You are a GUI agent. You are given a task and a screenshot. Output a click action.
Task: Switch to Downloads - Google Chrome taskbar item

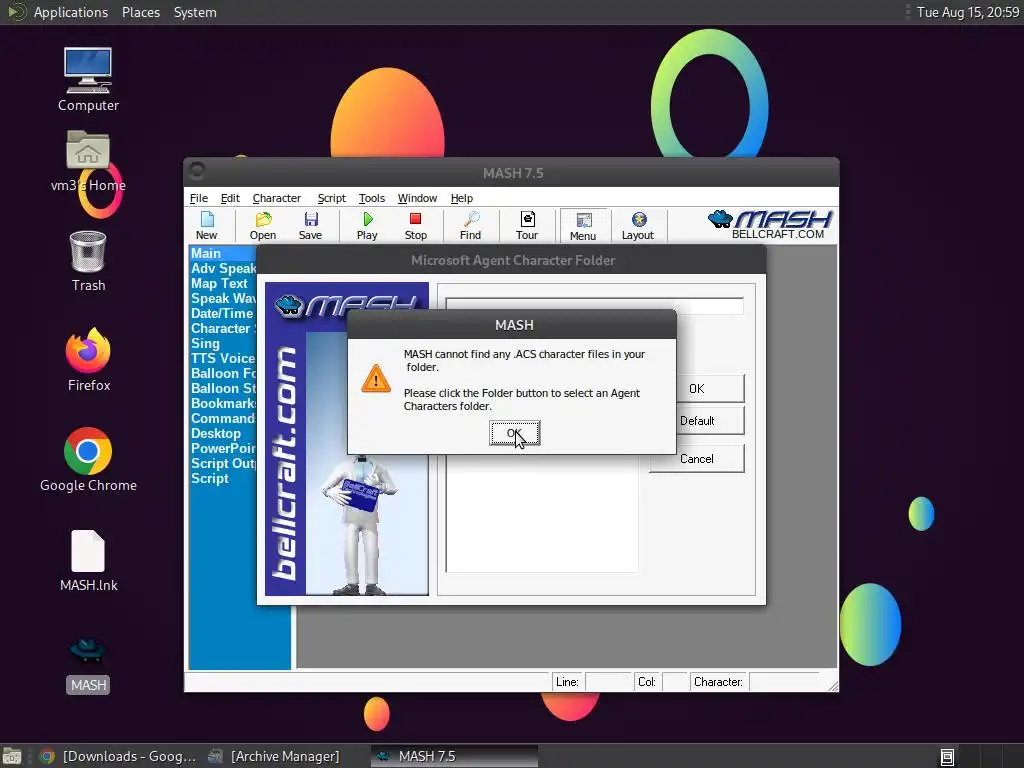[x=118, y=756]
